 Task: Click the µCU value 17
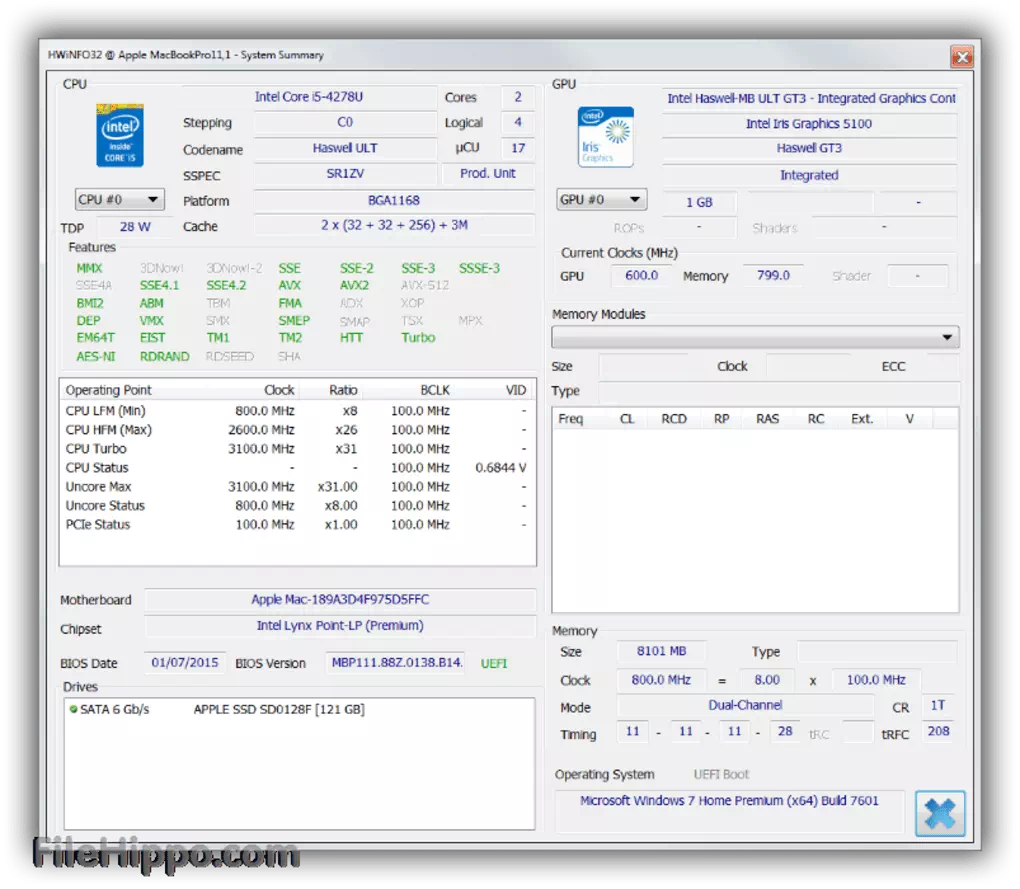(518, 148)
